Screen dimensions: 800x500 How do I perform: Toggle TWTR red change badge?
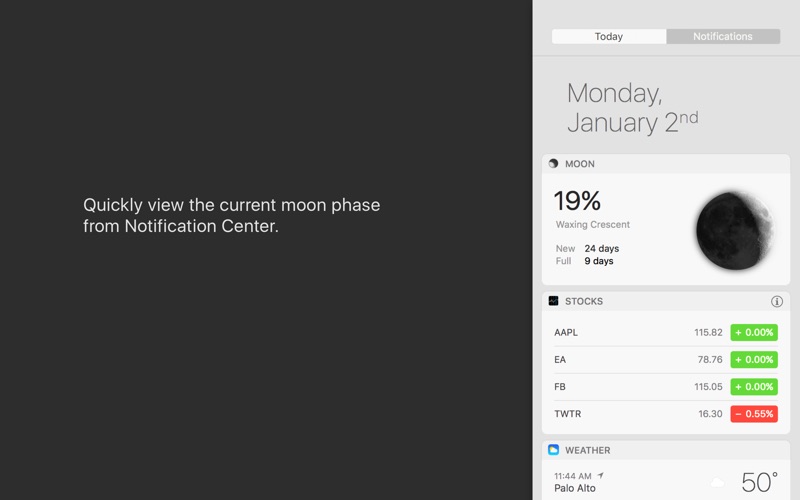click(754, 413)
